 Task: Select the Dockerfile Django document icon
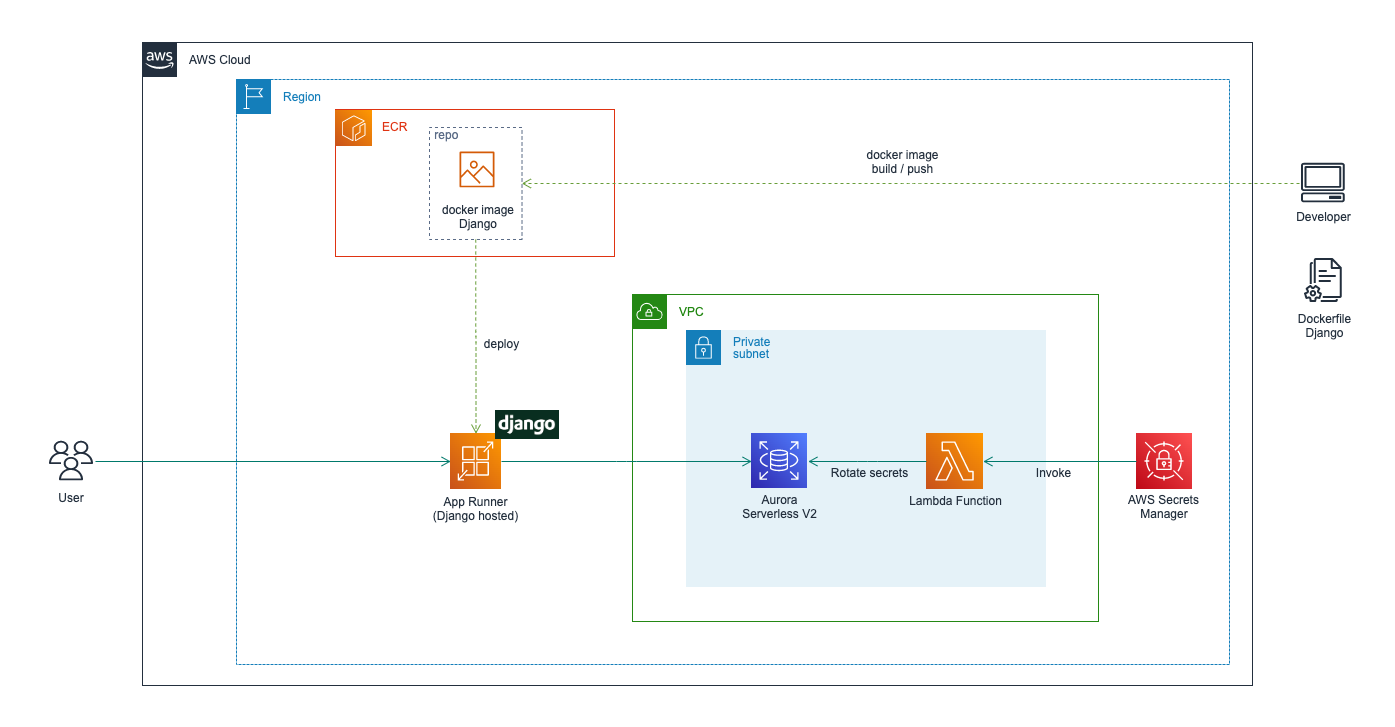coord(1323,280)
